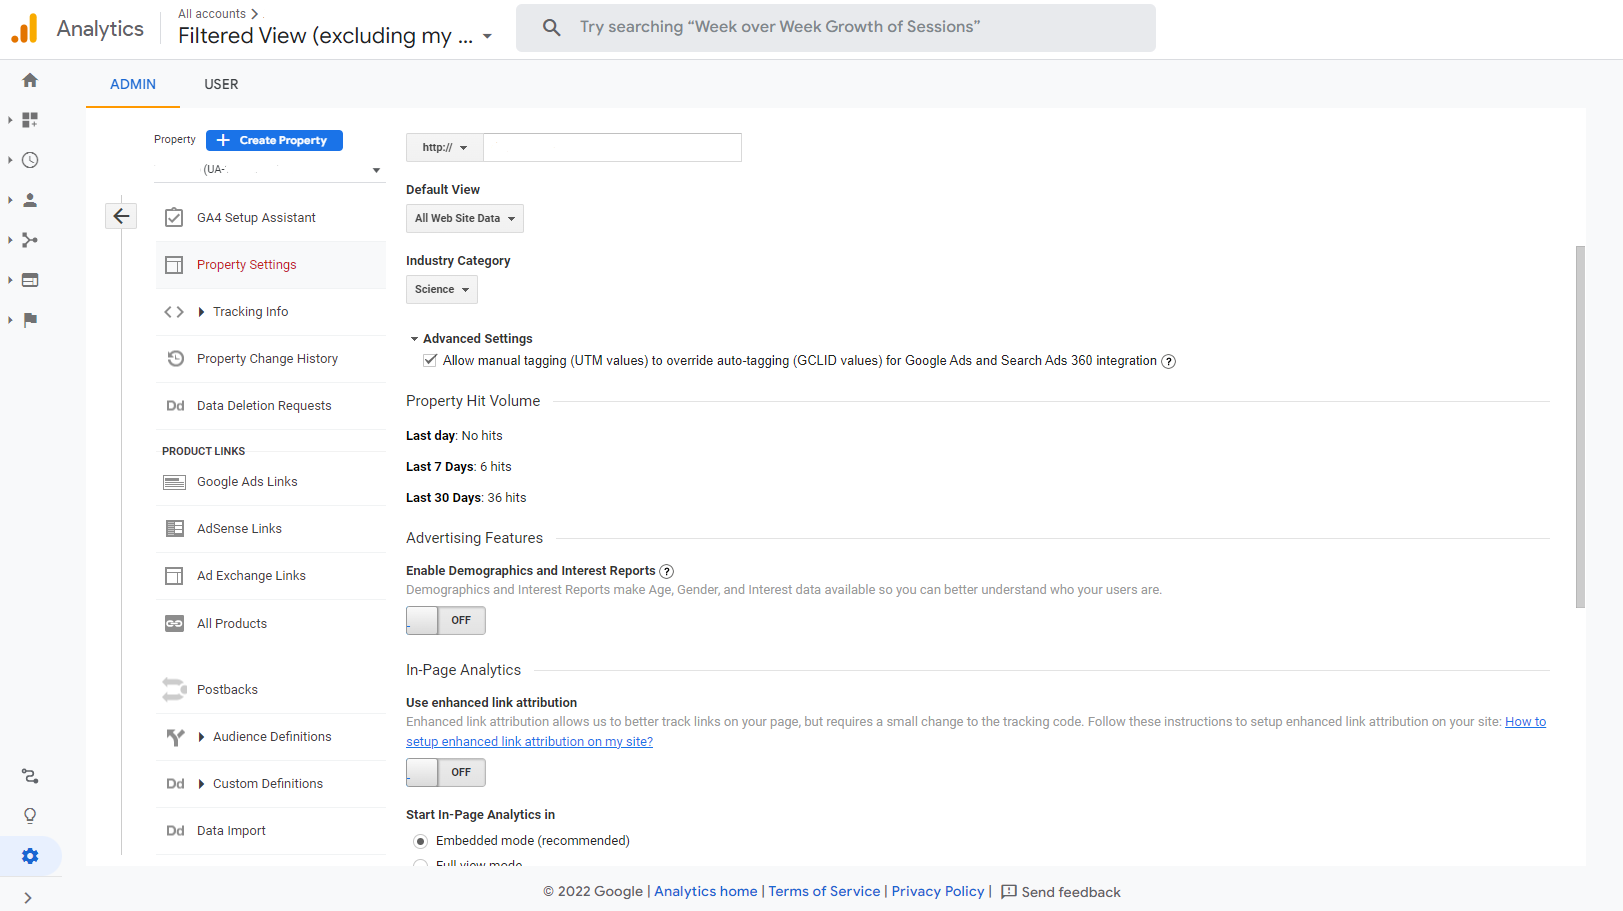The width and height of the screenshot is (1623, 911).
Task: Open Terms of Service link
Action: pos(824,891)
